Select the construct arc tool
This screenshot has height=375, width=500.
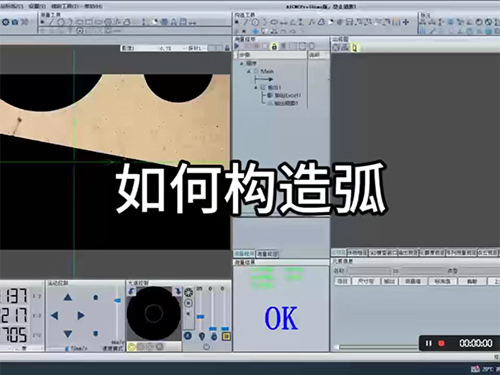click(x=264, y=22)
